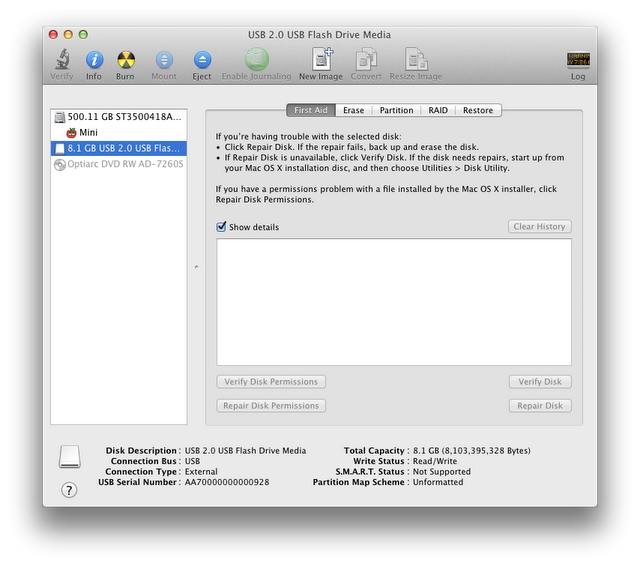640x566 pixels.
Task: Open the Log toolbar icon
Action: tap(578, 60)
